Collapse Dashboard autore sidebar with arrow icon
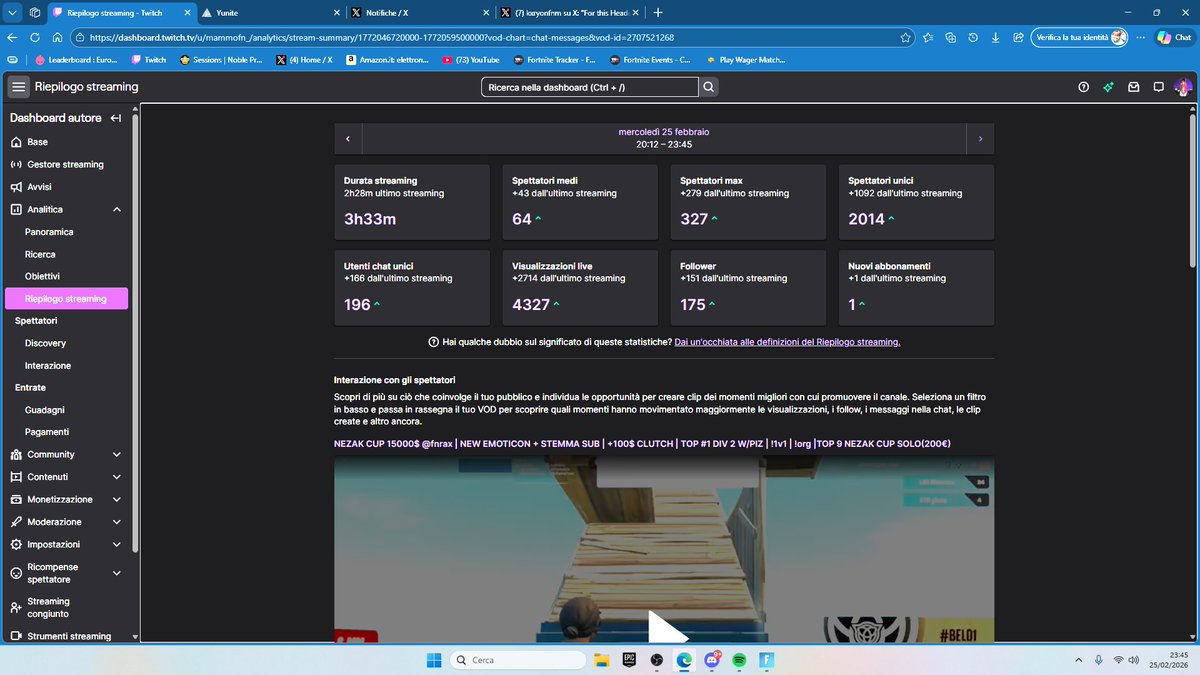Image resolution: width=1200 pixels, height=675 pixels. [x=116, y=118]
